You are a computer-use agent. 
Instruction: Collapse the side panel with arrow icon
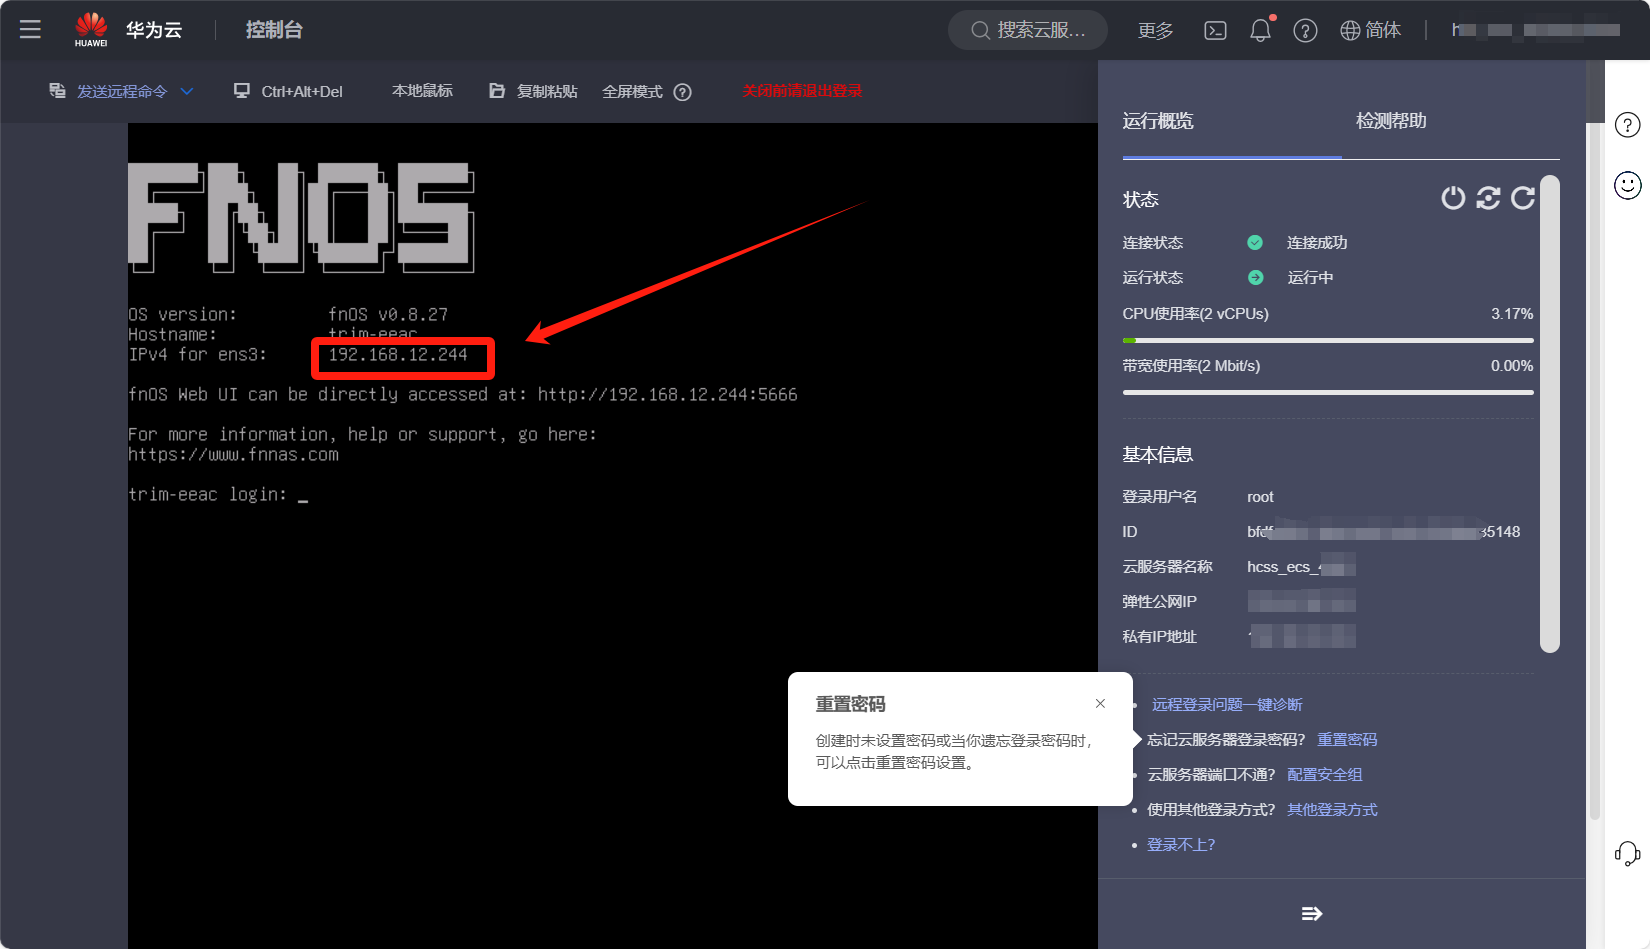click(1312, 913)
